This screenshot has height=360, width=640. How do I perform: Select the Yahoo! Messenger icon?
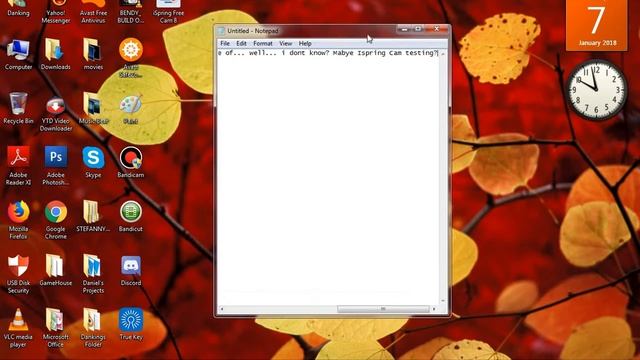tap(56, 11)
